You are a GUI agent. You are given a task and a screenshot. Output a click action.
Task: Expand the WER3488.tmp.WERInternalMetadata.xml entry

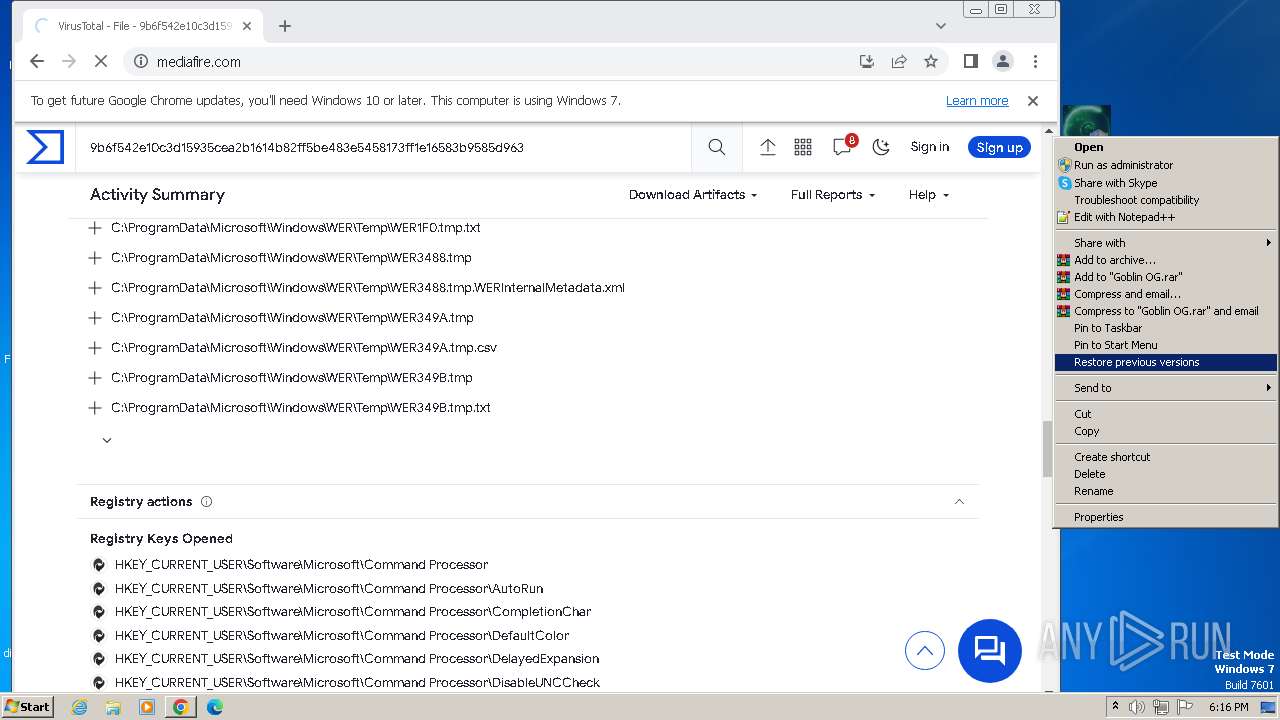pos(95,288)
